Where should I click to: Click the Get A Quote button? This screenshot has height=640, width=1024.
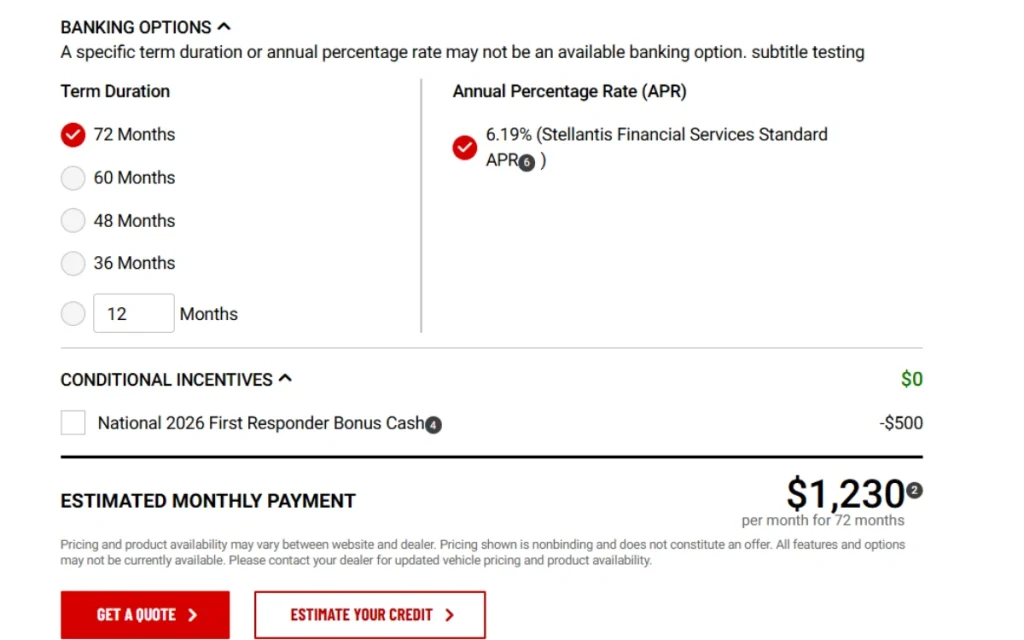(144, 614)
